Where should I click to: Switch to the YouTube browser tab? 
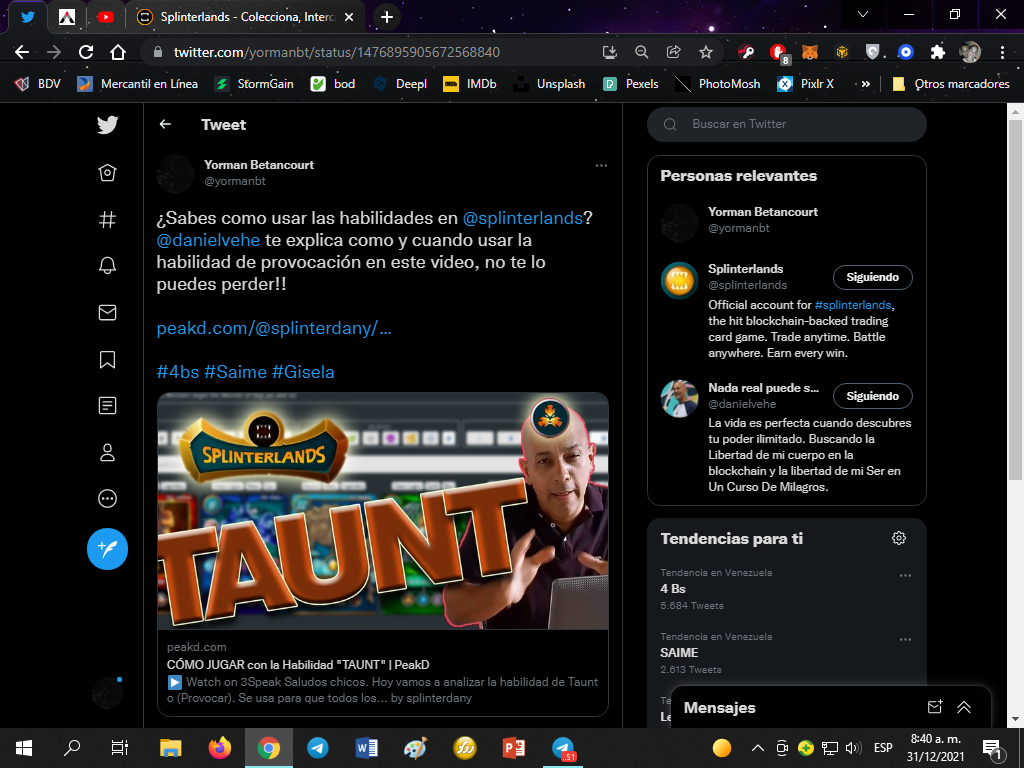pyautogui.click(x=105, y=17)
